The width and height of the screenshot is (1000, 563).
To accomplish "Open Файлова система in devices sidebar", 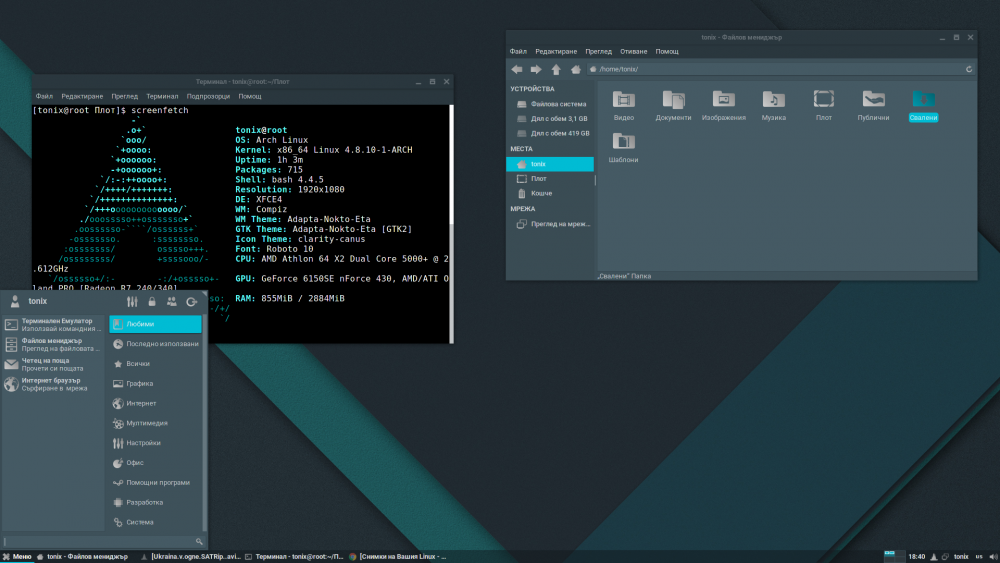I will 550,104.
